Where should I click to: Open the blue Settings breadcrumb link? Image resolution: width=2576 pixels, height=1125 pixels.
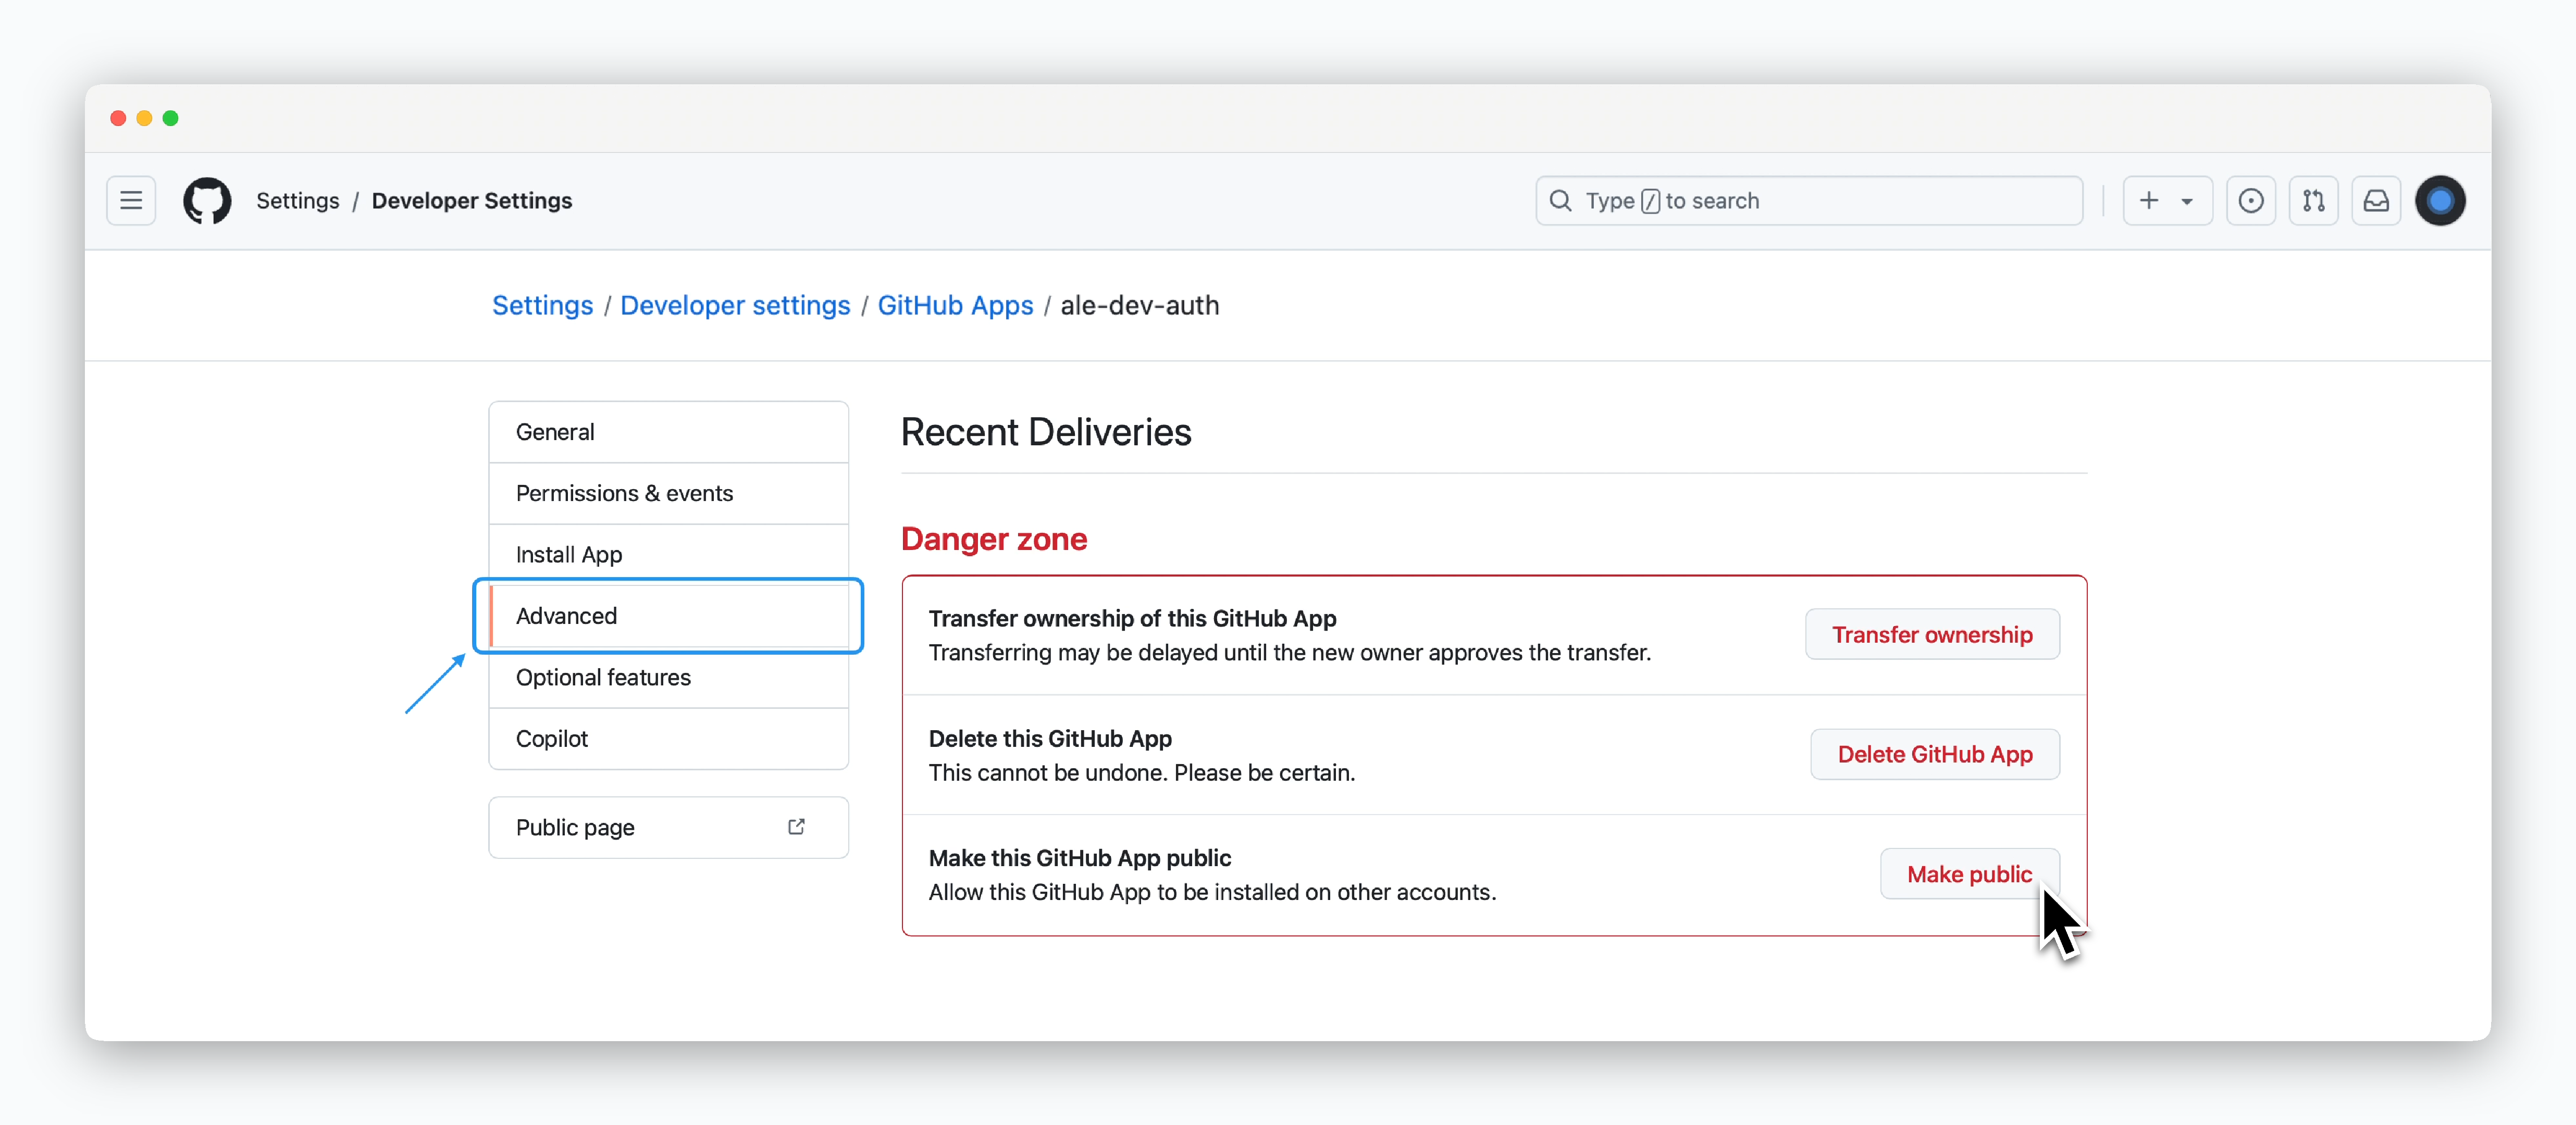pos(542,305)
